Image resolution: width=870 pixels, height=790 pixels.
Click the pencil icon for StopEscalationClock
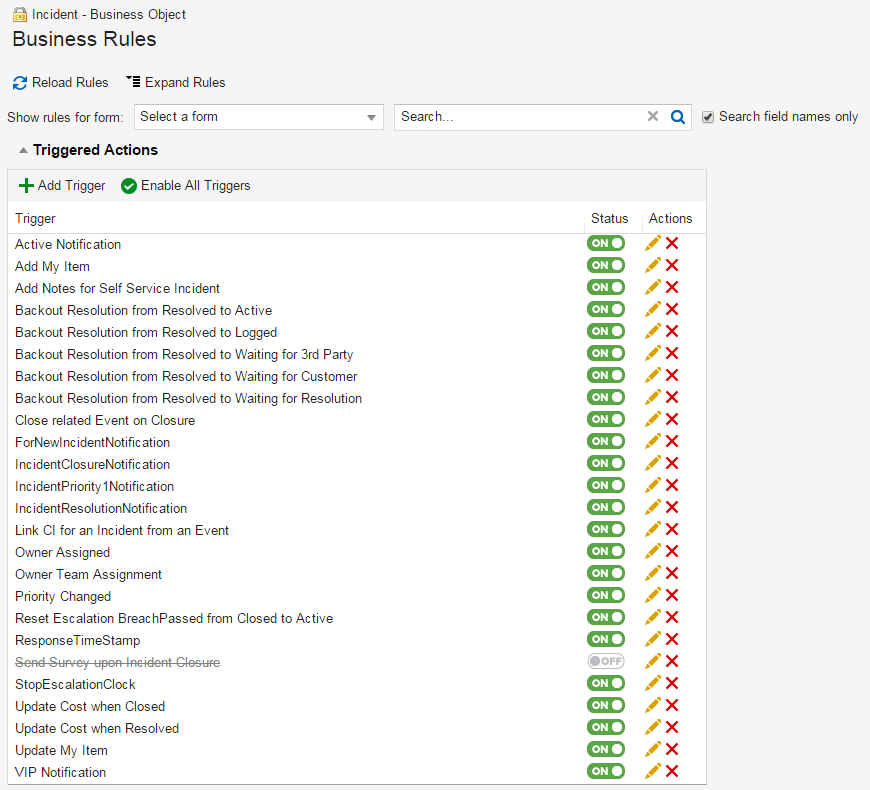click(653, 683)
